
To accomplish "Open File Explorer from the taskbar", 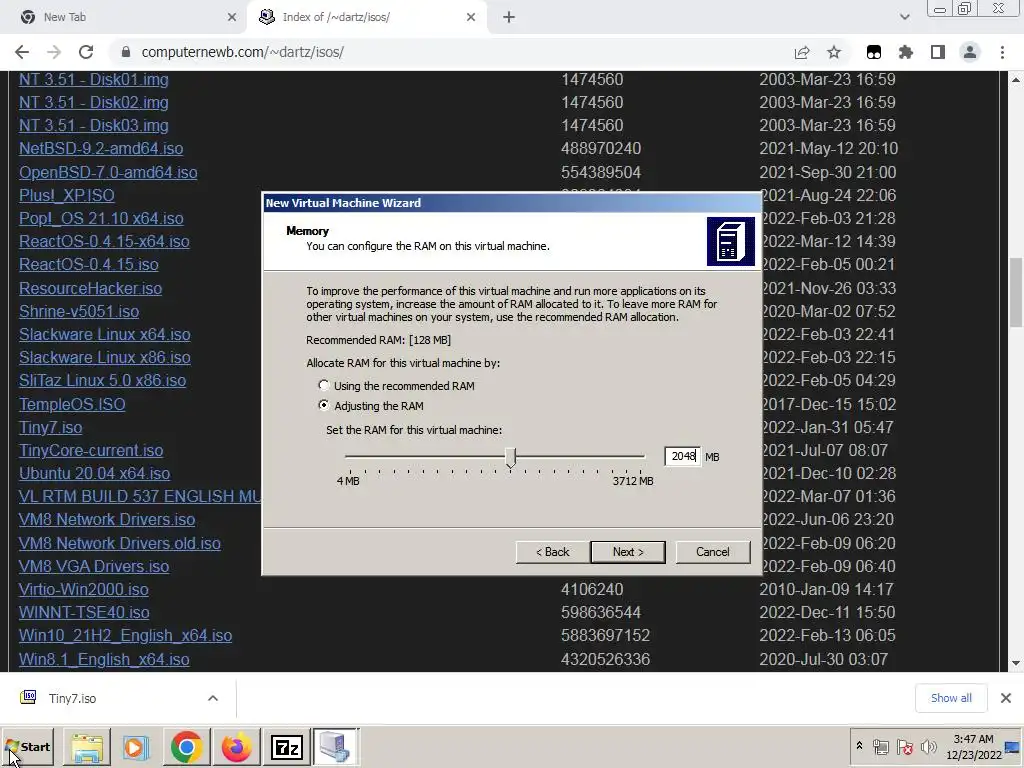I will click(x=87, y=747).
